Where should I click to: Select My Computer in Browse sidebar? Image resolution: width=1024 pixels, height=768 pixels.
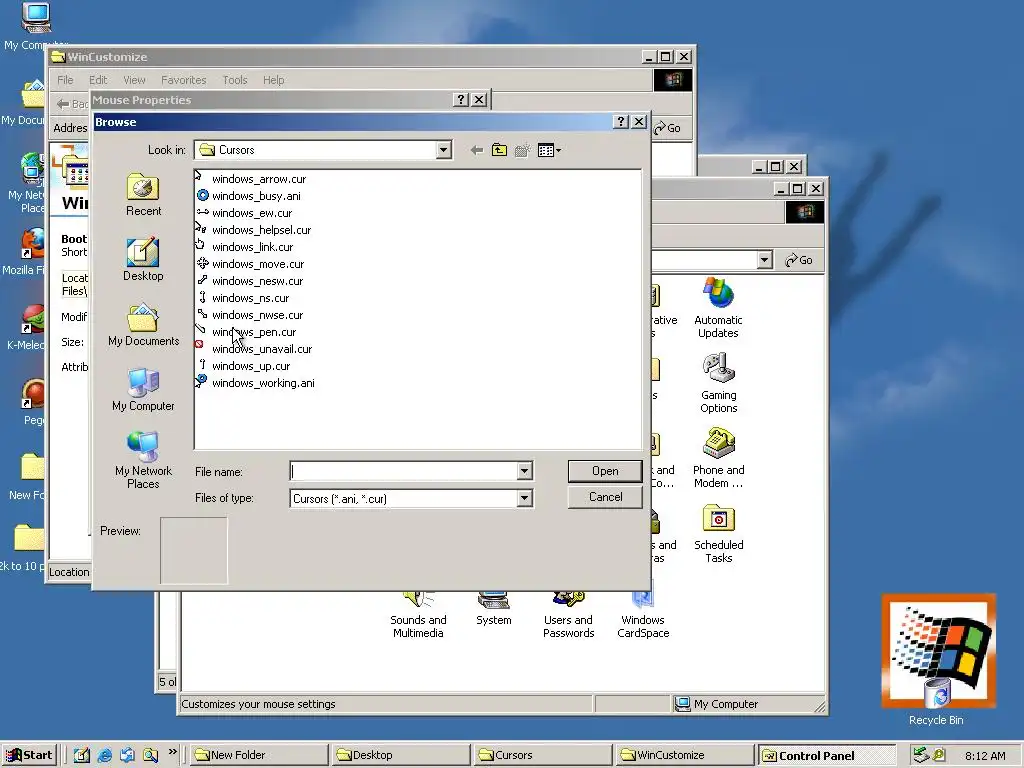point(143,389)
